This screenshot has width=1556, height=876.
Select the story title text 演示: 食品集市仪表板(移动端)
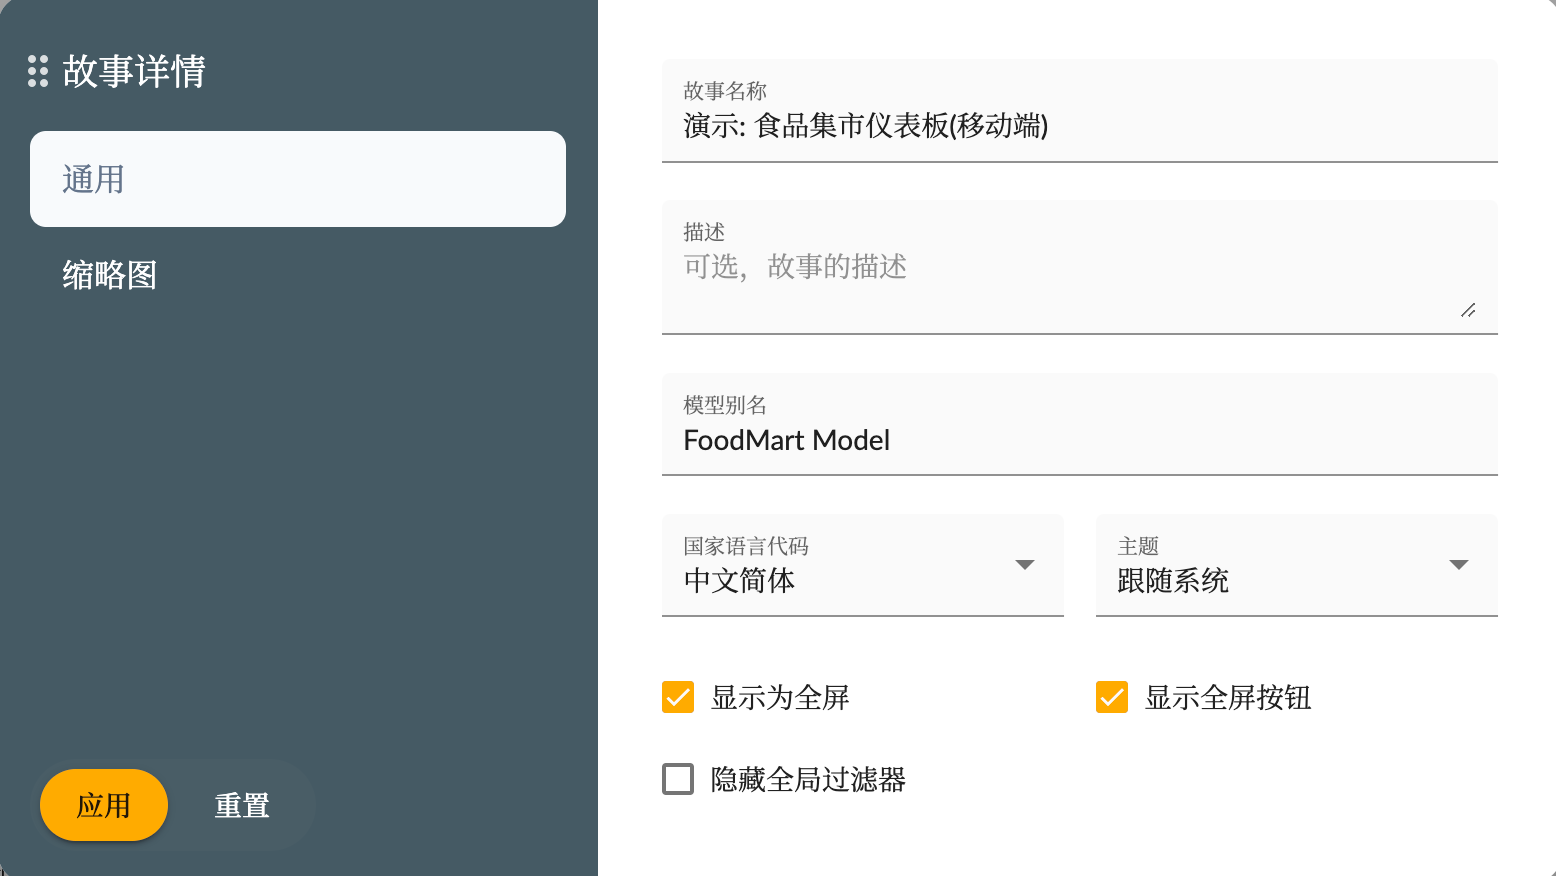click(x=864, y=127)
